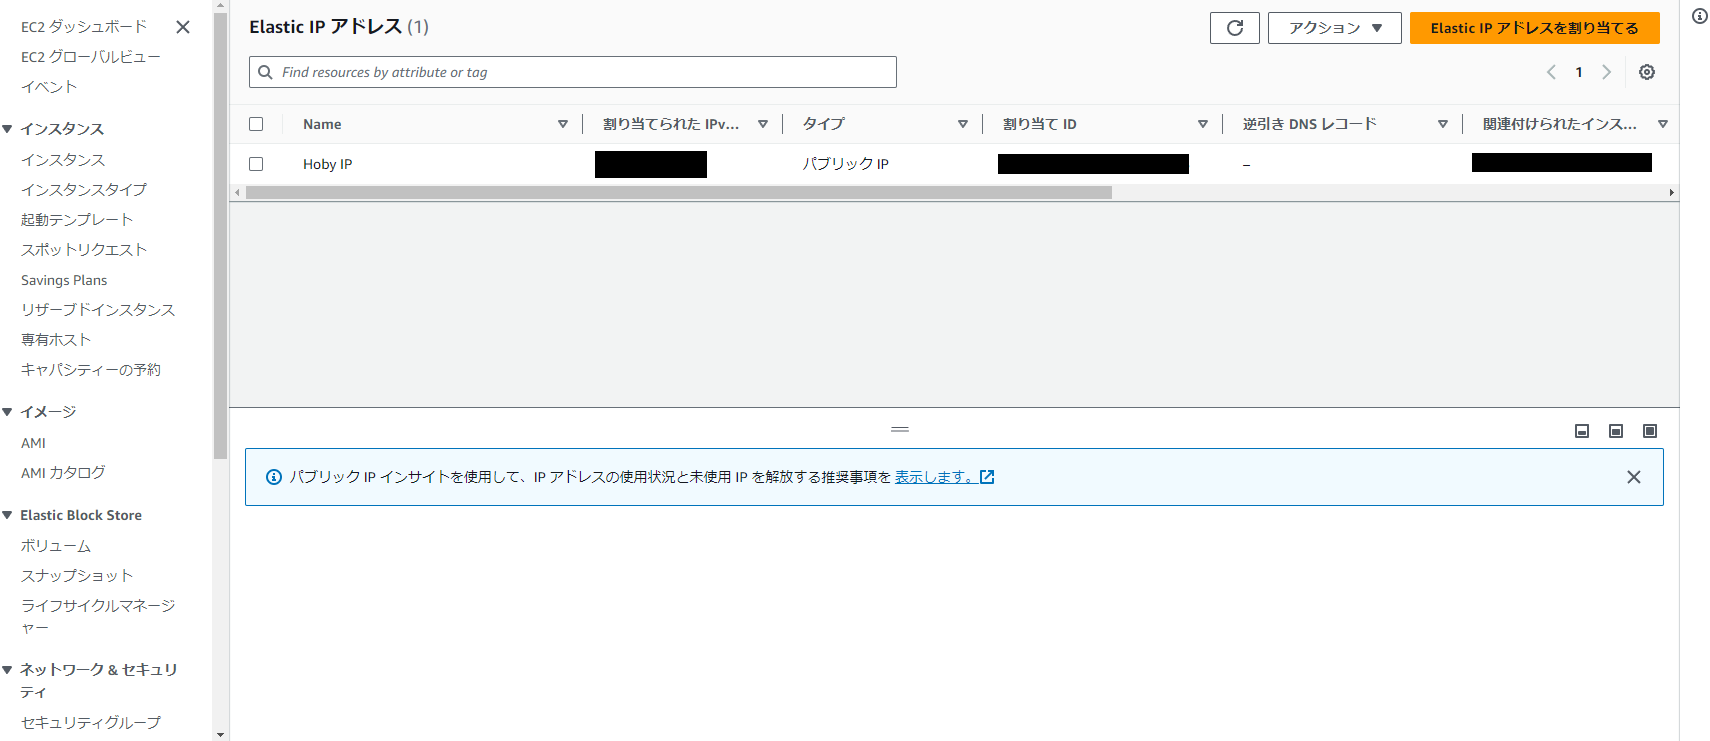The image size is (1710, 741).
Task: Click the Hoby IP name cell
Action: (x=328, y=164)
